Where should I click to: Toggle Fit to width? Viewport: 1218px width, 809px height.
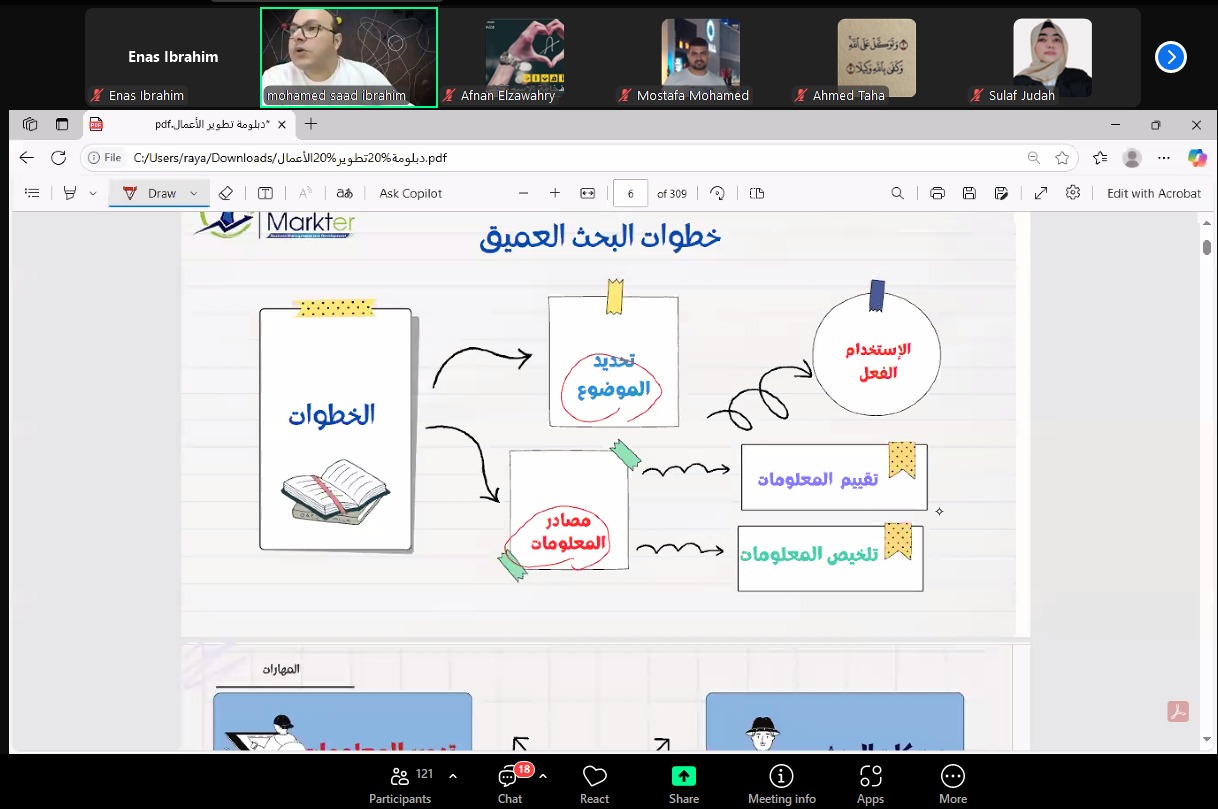pyautogui.click(x=588, y=193)
